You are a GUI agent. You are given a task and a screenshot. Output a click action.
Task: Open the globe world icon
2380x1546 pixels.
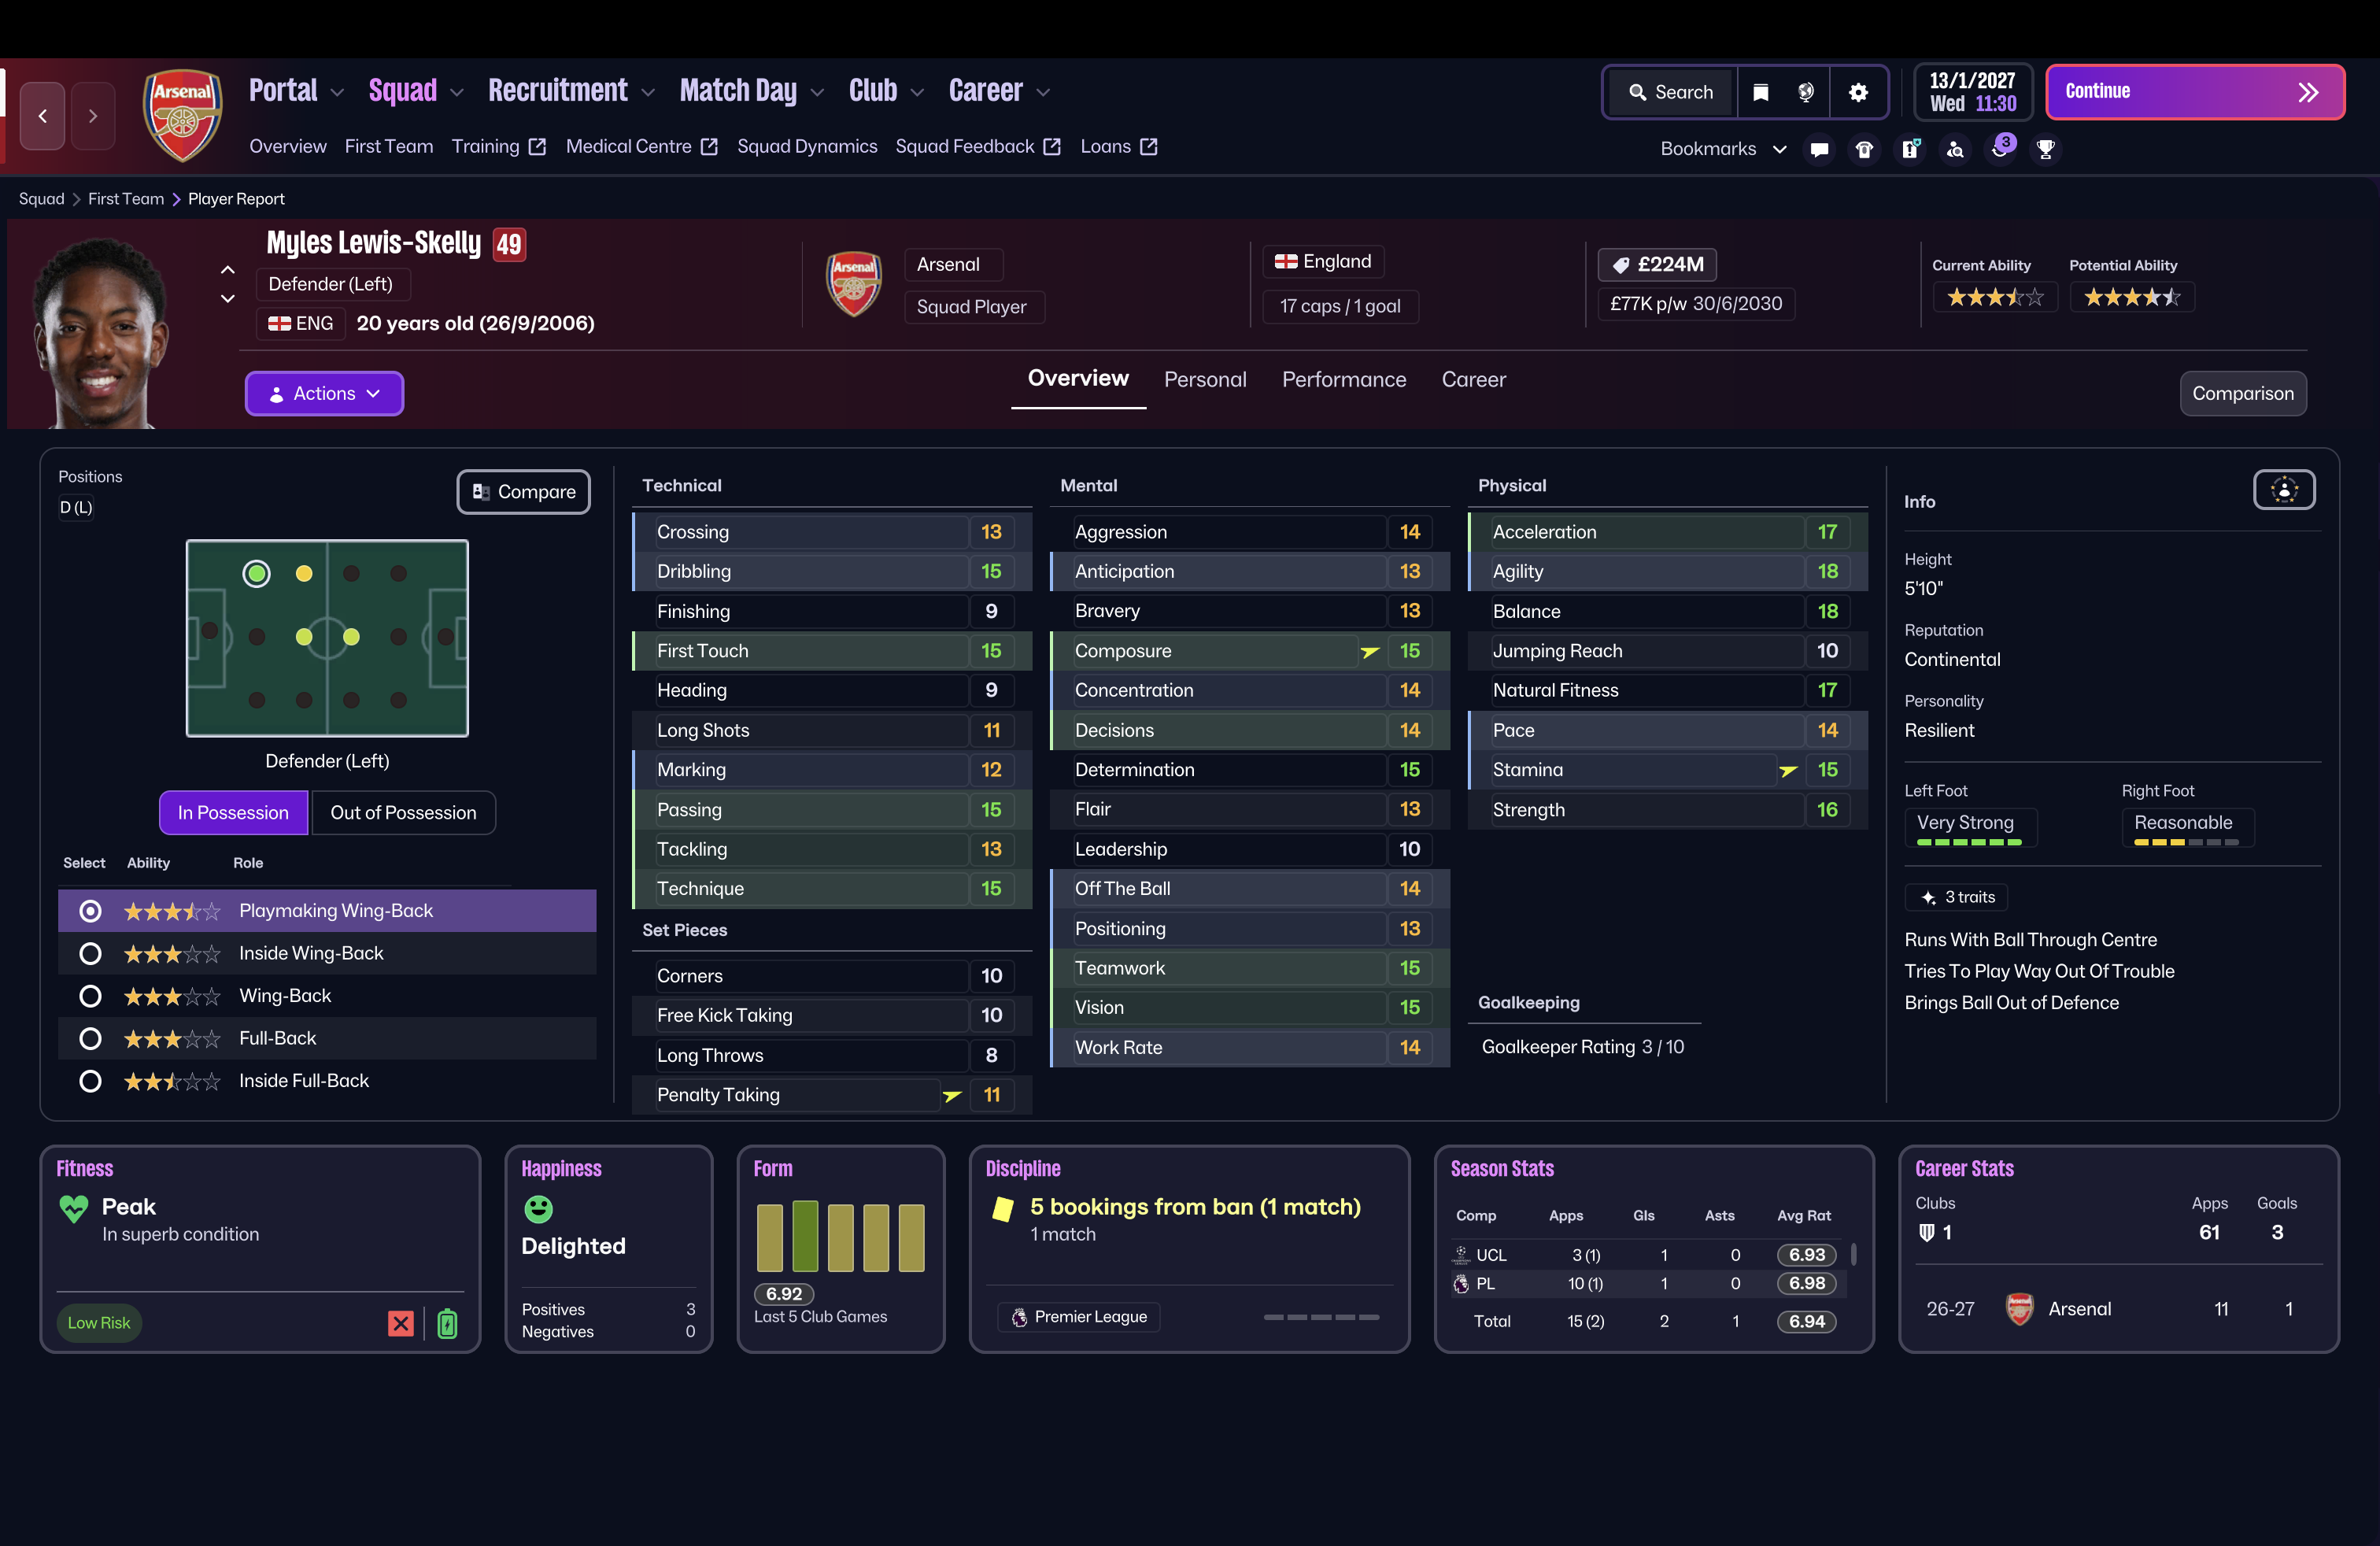point(1806,92)
